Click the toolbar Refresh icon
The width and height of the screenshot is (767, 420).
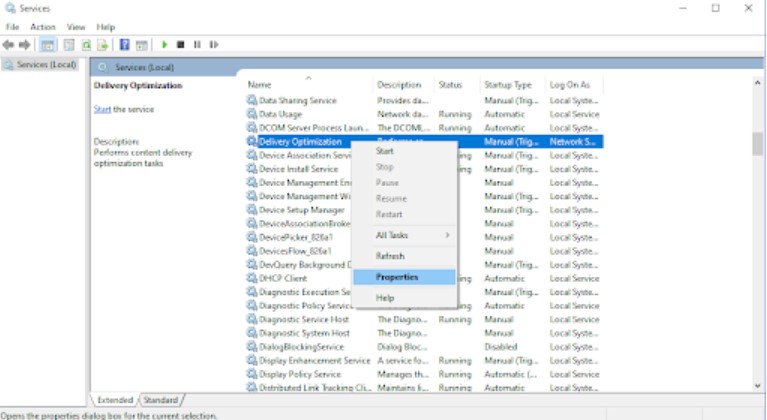[87, 45]
